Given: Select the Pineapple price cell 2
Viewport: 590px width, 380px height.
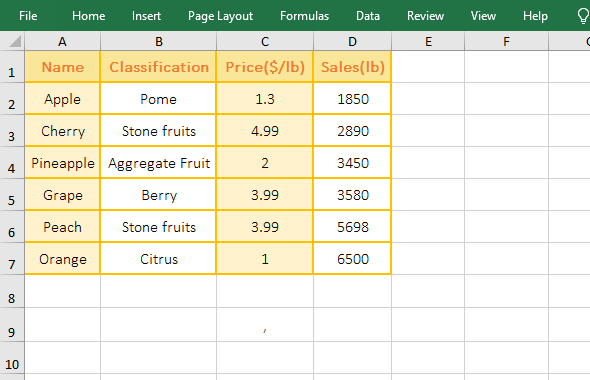Looking at the screenshot, I should point(265,163).
